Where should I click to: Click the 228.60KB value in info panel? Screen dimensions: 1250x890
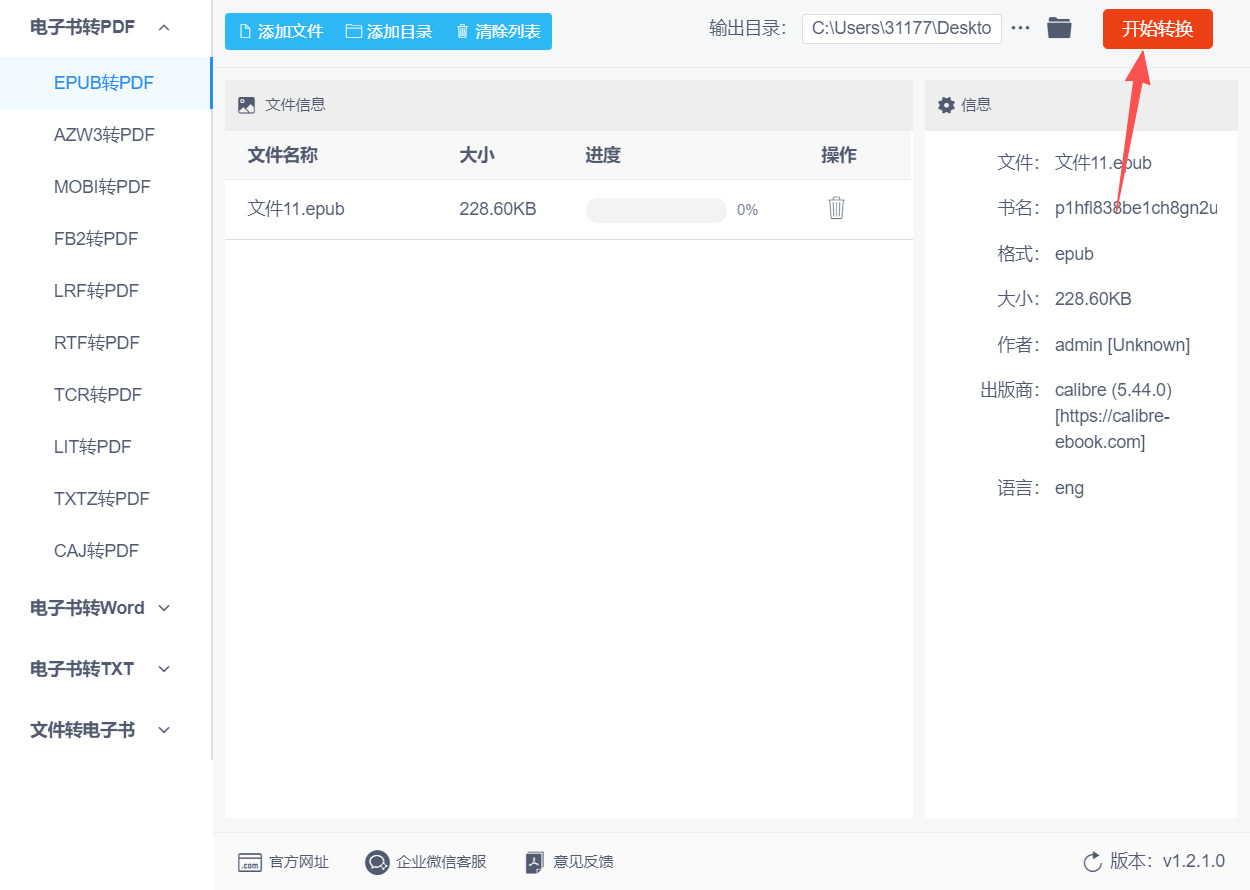[1093, 299]
